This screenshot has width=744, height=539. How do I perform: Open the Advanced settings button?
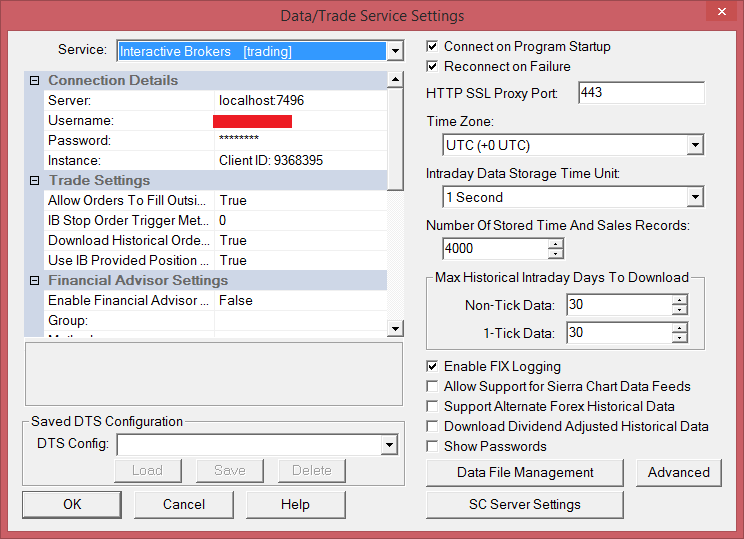tap(679, 473)
